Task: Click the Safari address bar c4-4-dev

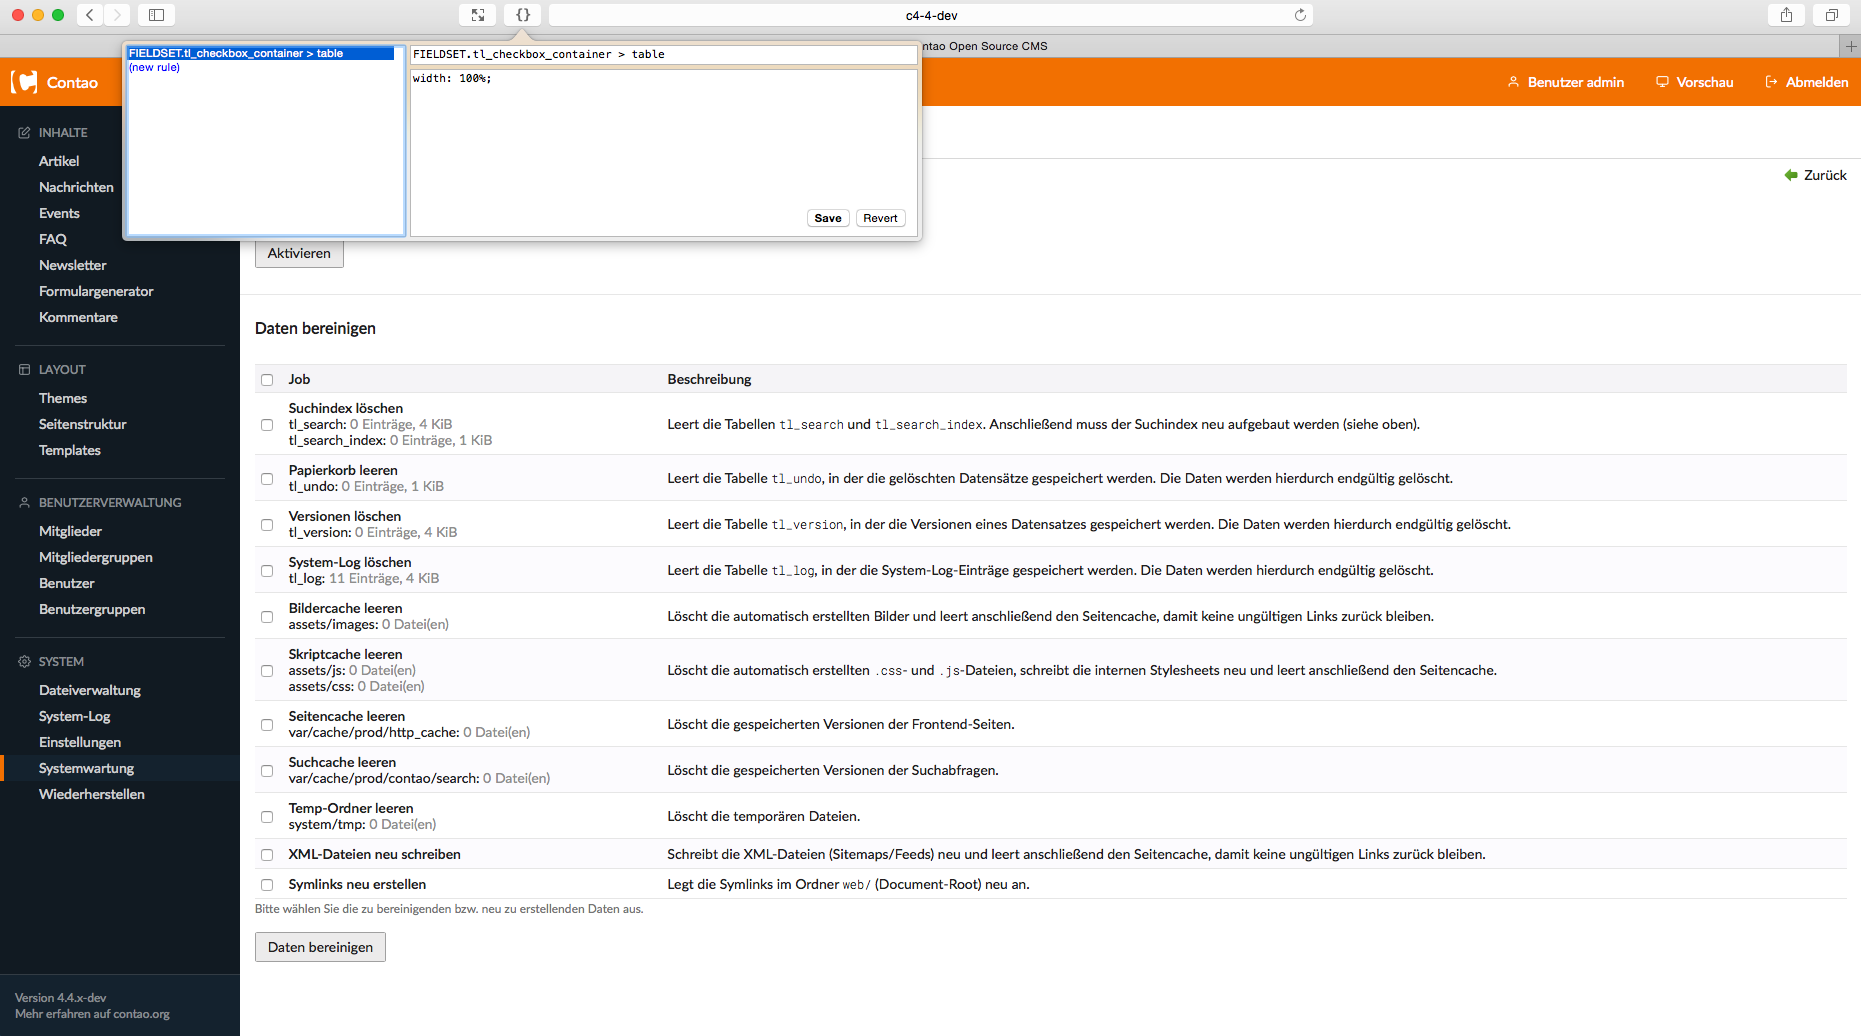Action: tap(931, 15)
